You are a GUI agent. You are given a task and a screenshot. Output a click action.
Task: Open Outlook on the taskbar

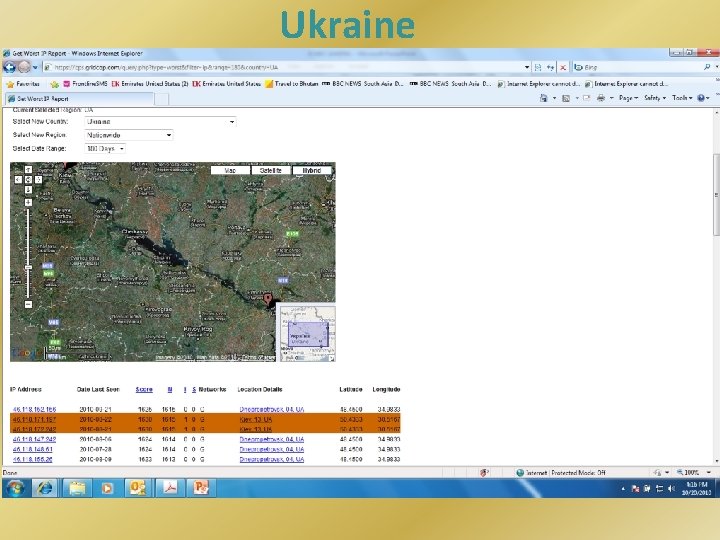coord(138,488)
